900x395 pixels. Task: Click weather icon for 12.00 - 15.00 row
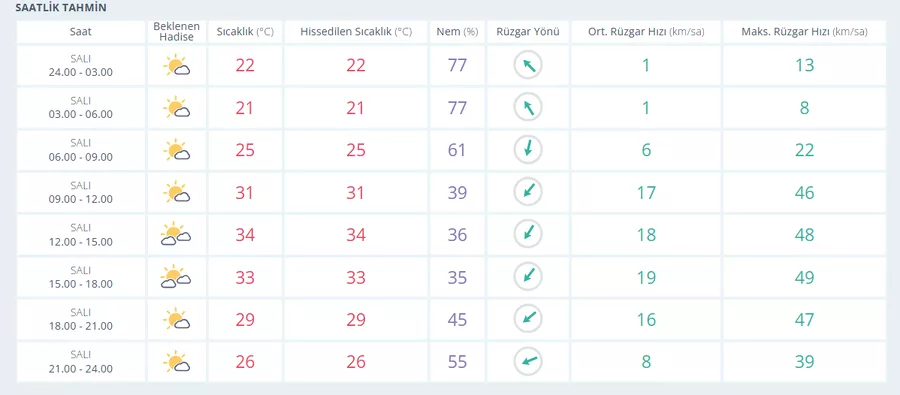pyautogui.click(x=176, y=235)
